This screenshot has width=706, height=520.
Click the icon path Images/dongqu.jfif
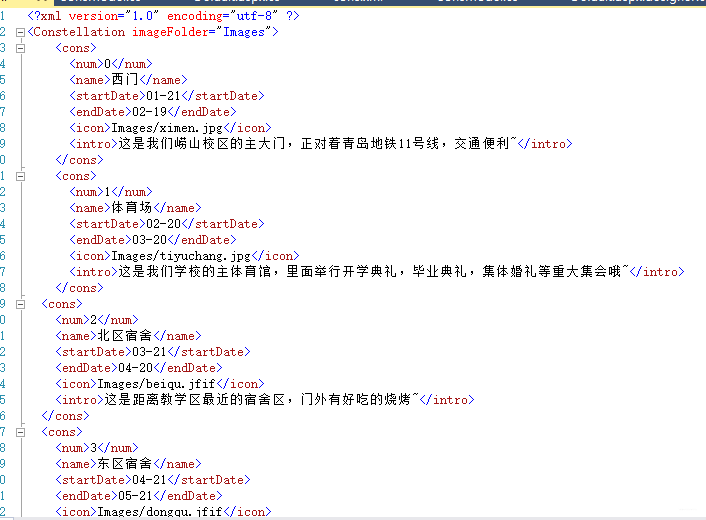(x=160, y=512)
